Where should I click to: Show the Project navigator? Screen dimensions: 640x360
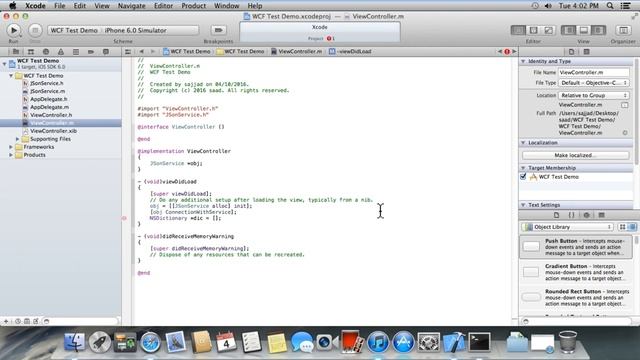[x=16, y=52]
